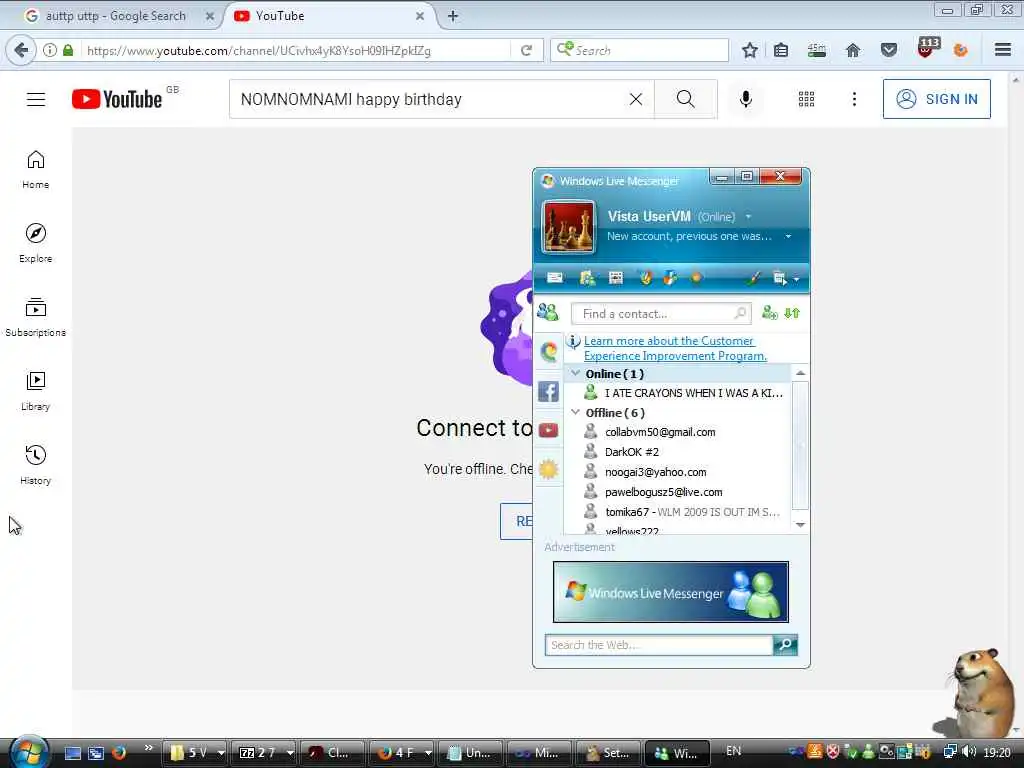This screenshot has height=768, width=1024.
Task: Open the YouTube hamburger guide menu
Action: point(36,99)
